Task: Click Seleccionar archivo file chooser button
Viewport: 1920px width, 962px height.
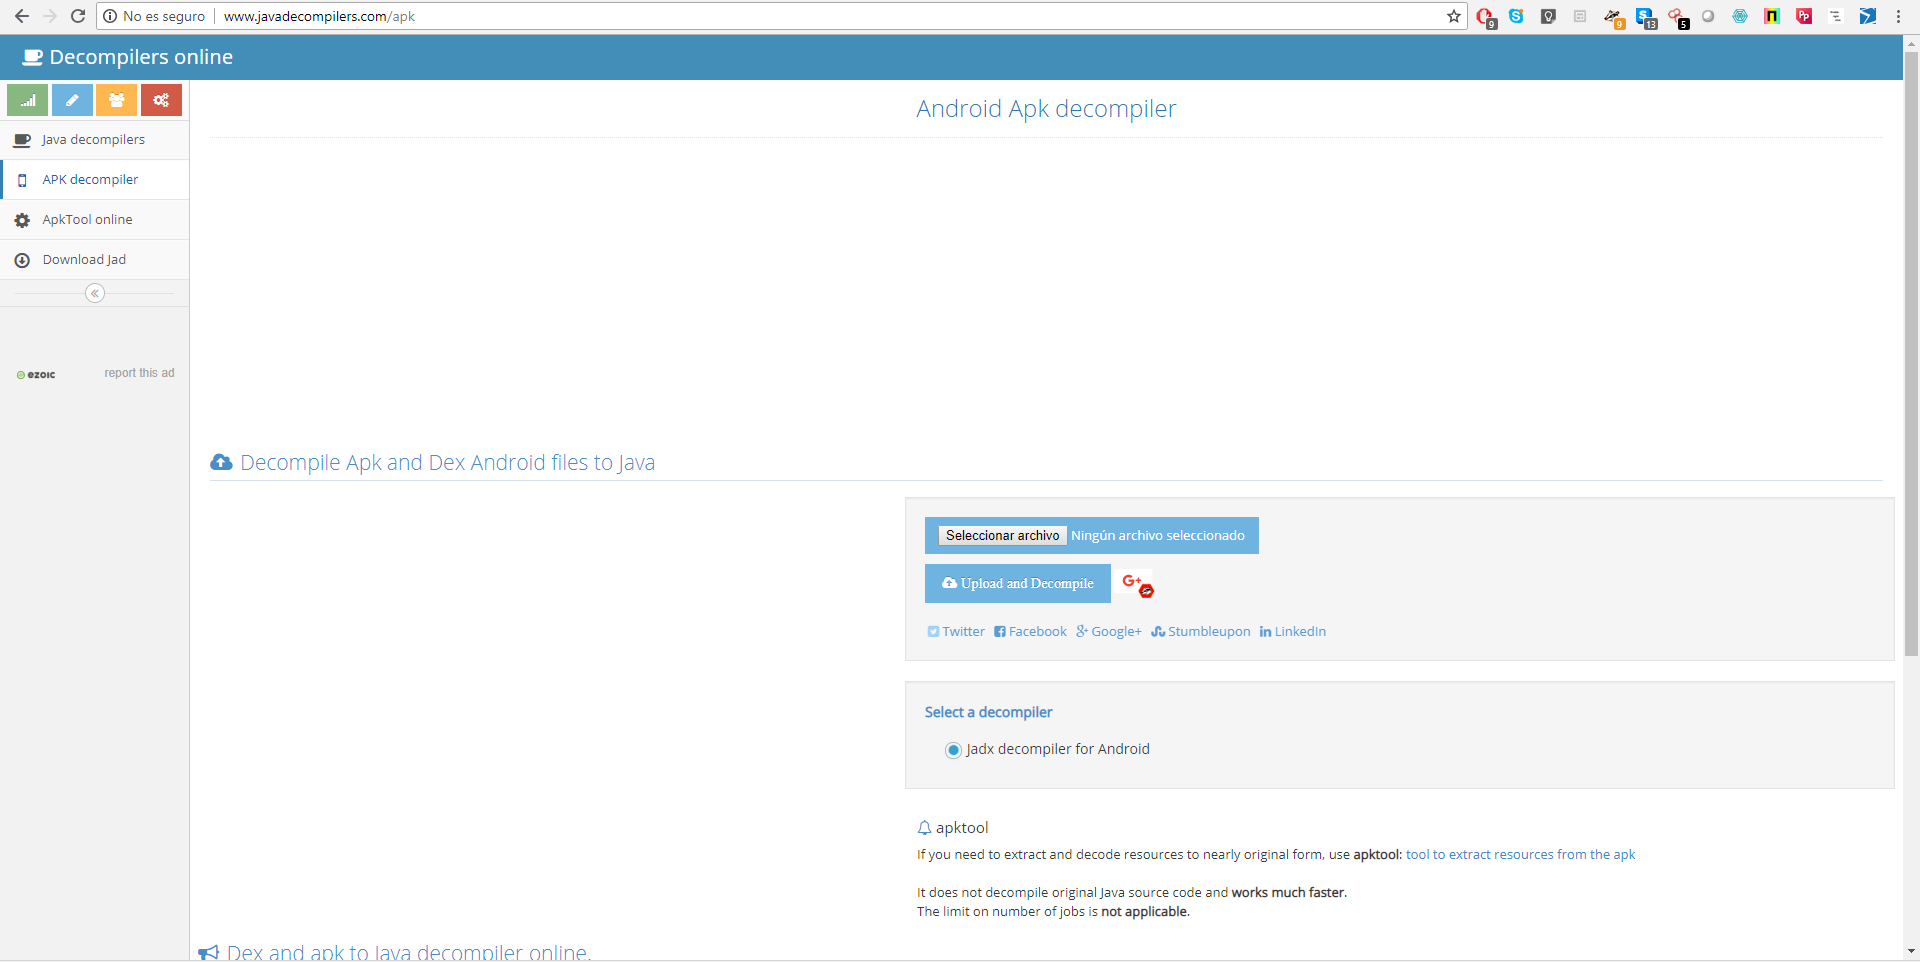Action: 1002,536
